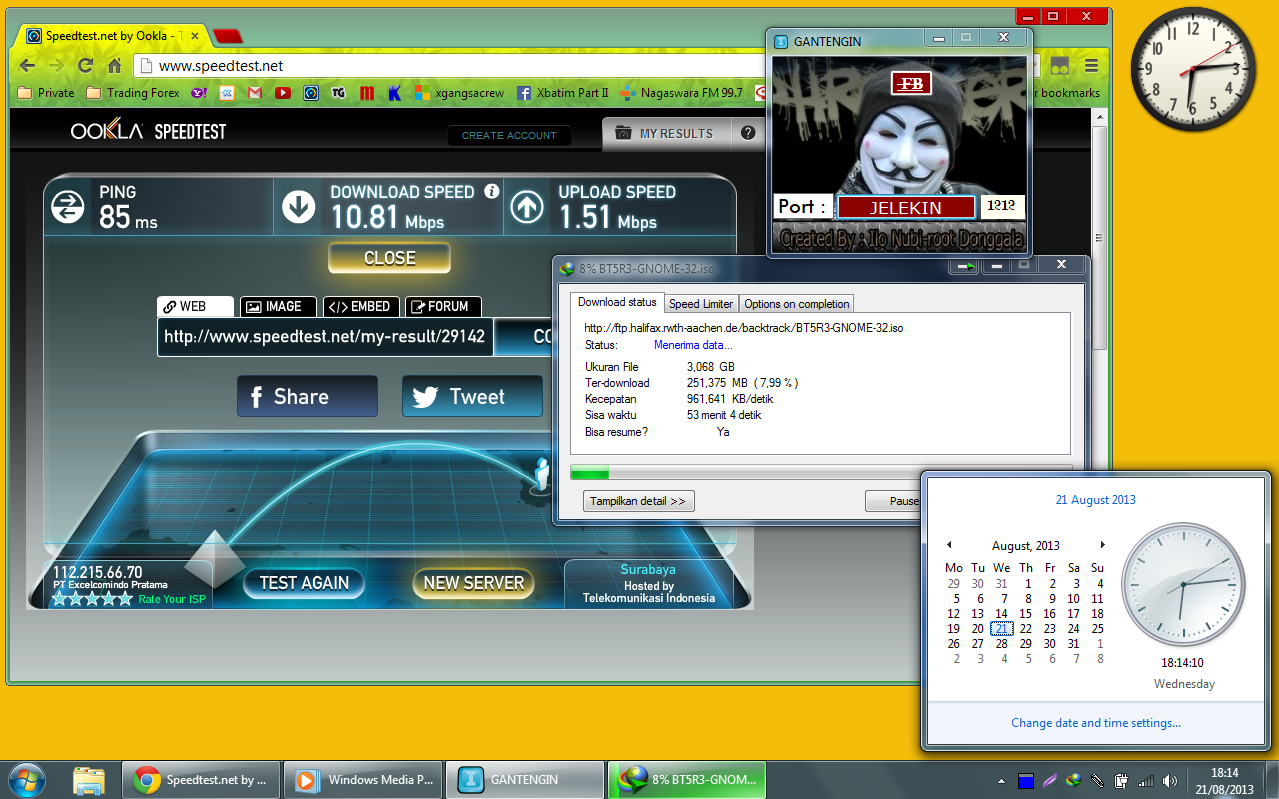Open Nagaswara FM 99.7 bookmark
The width and height of the screenshot is (1279, 799).
click(x=681, y=93)
